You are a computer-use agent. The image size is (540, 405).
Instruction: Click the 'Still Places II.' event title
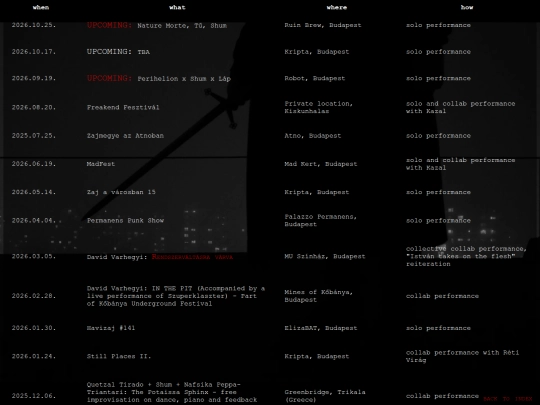[x=119, y=356]
